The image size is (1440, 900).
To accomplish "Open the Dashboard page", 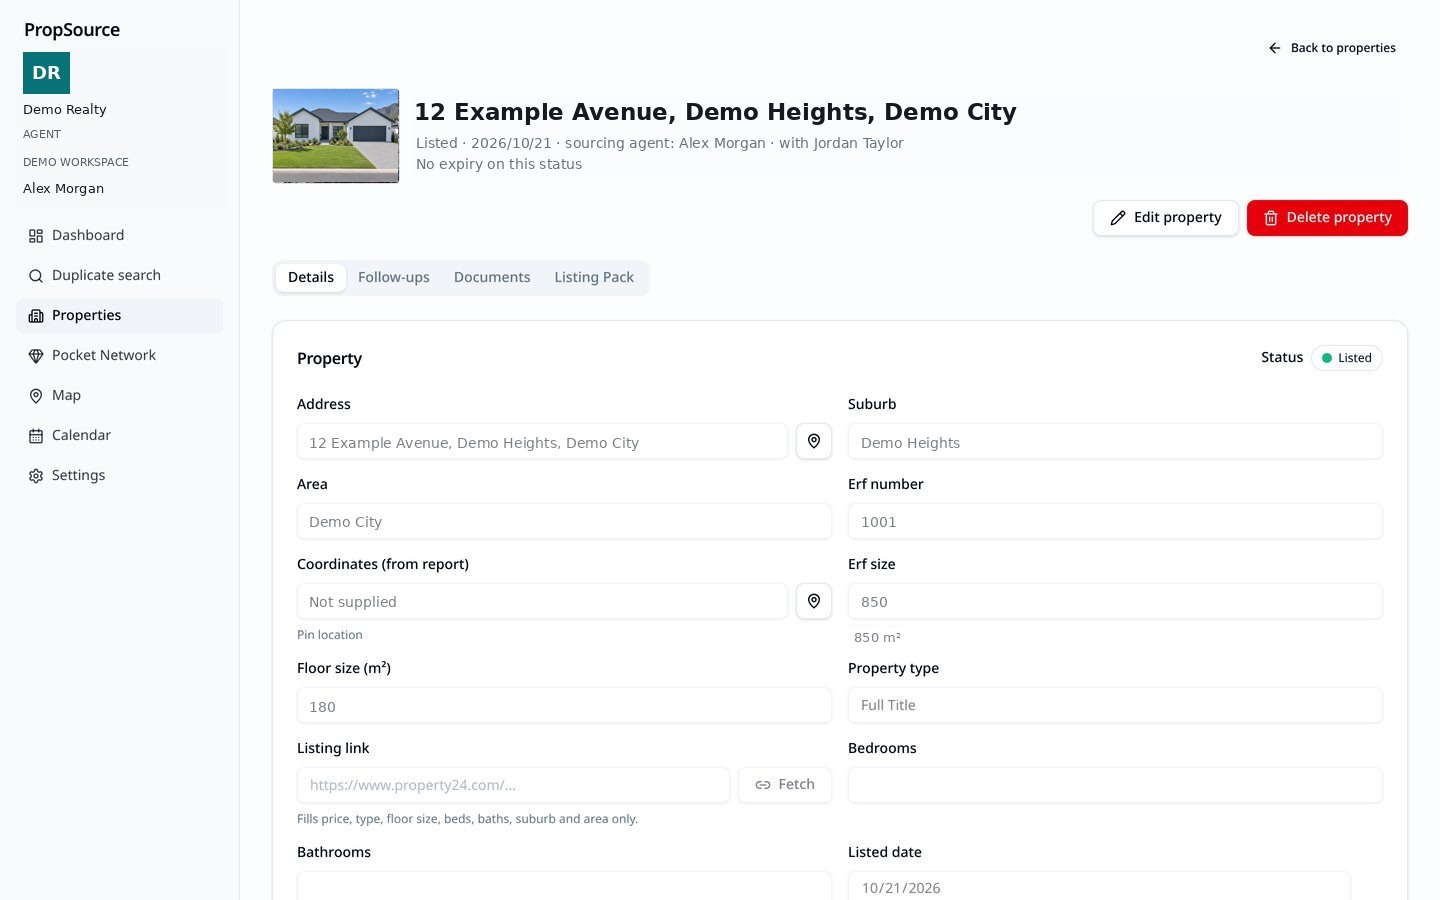I will pos(119,236).
